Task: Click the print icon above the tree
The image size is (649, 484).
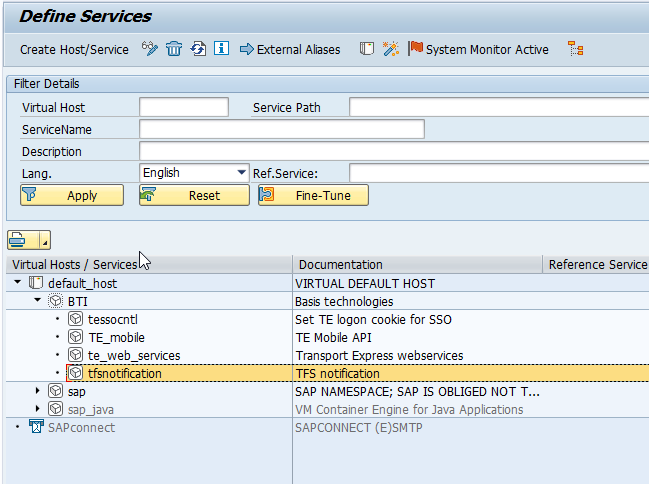Action: tap(22, 240)
